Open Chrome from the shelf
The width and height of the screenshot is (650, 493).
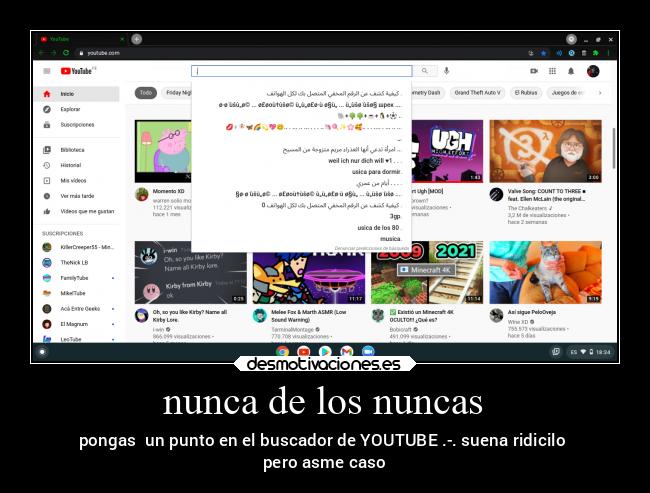click(282, 352)
